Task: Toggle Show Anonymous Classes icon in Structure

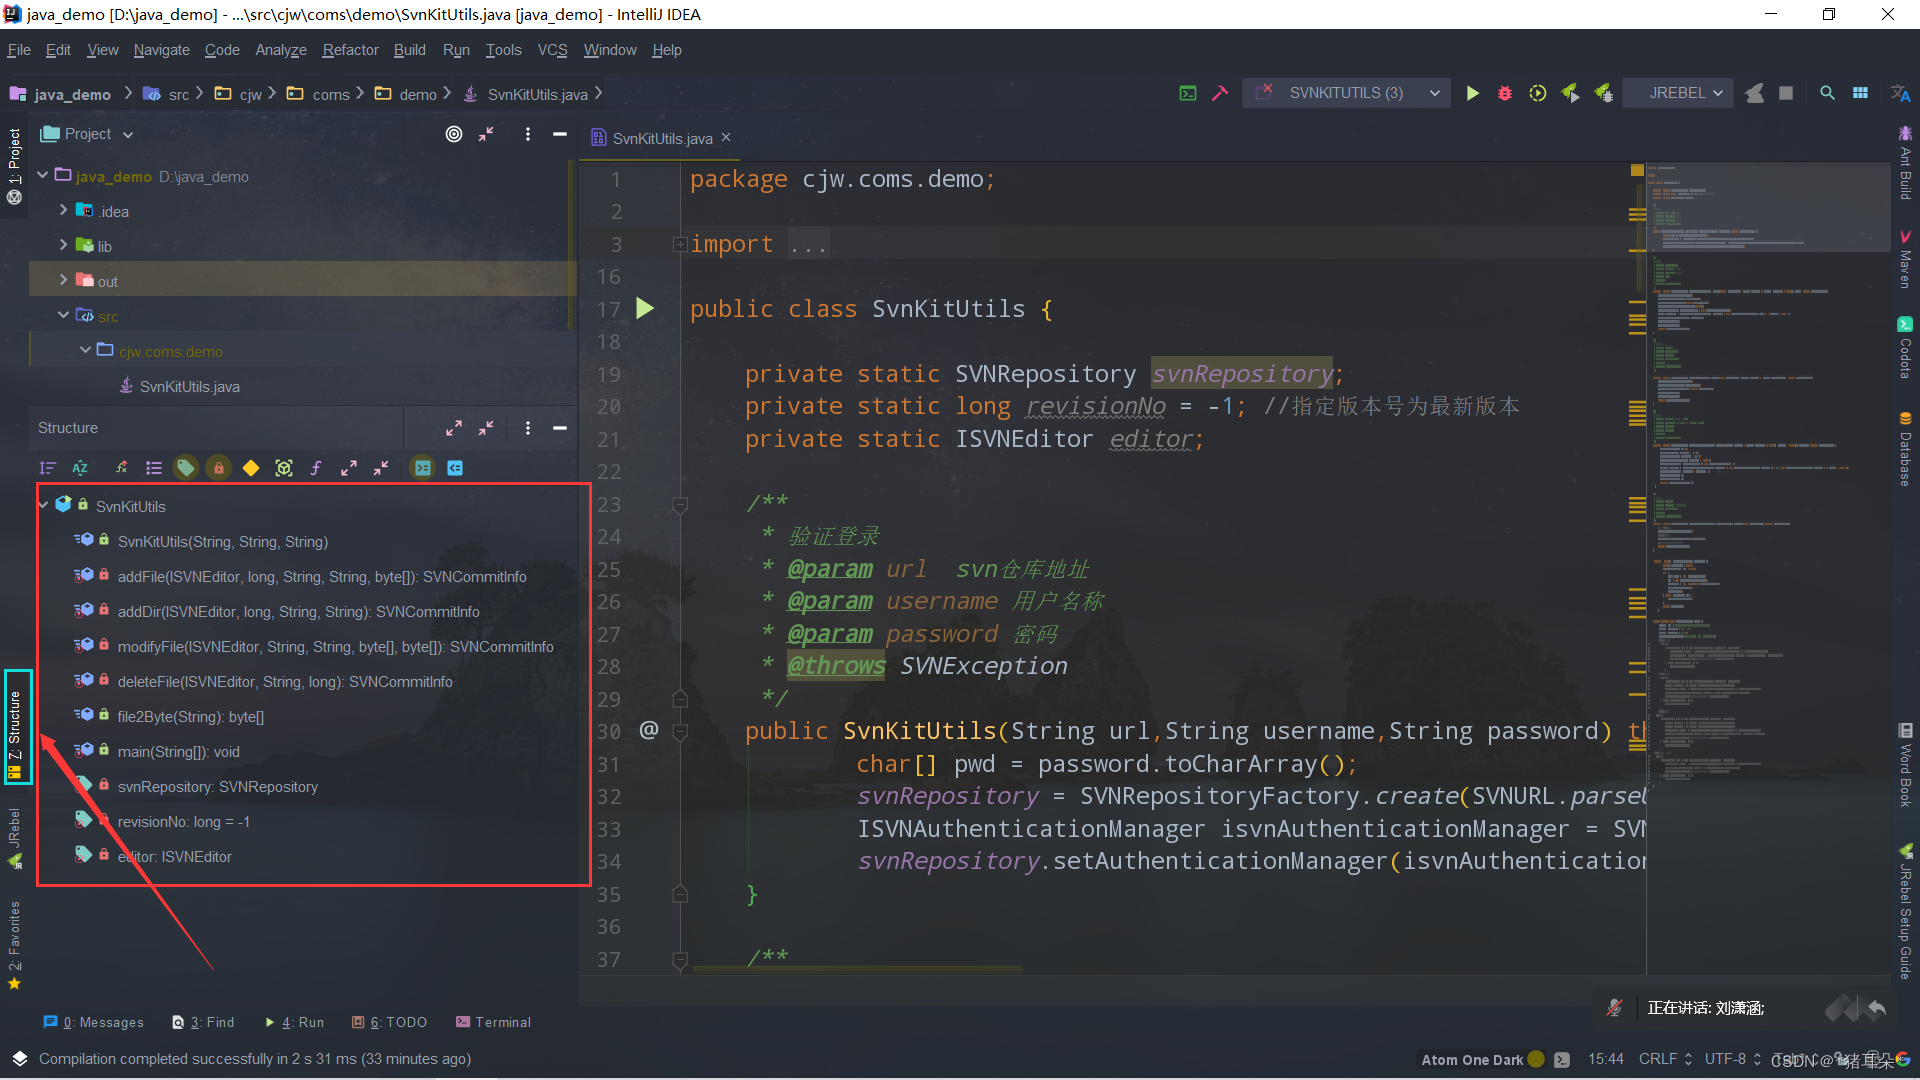Action: [x=284, y=468]
